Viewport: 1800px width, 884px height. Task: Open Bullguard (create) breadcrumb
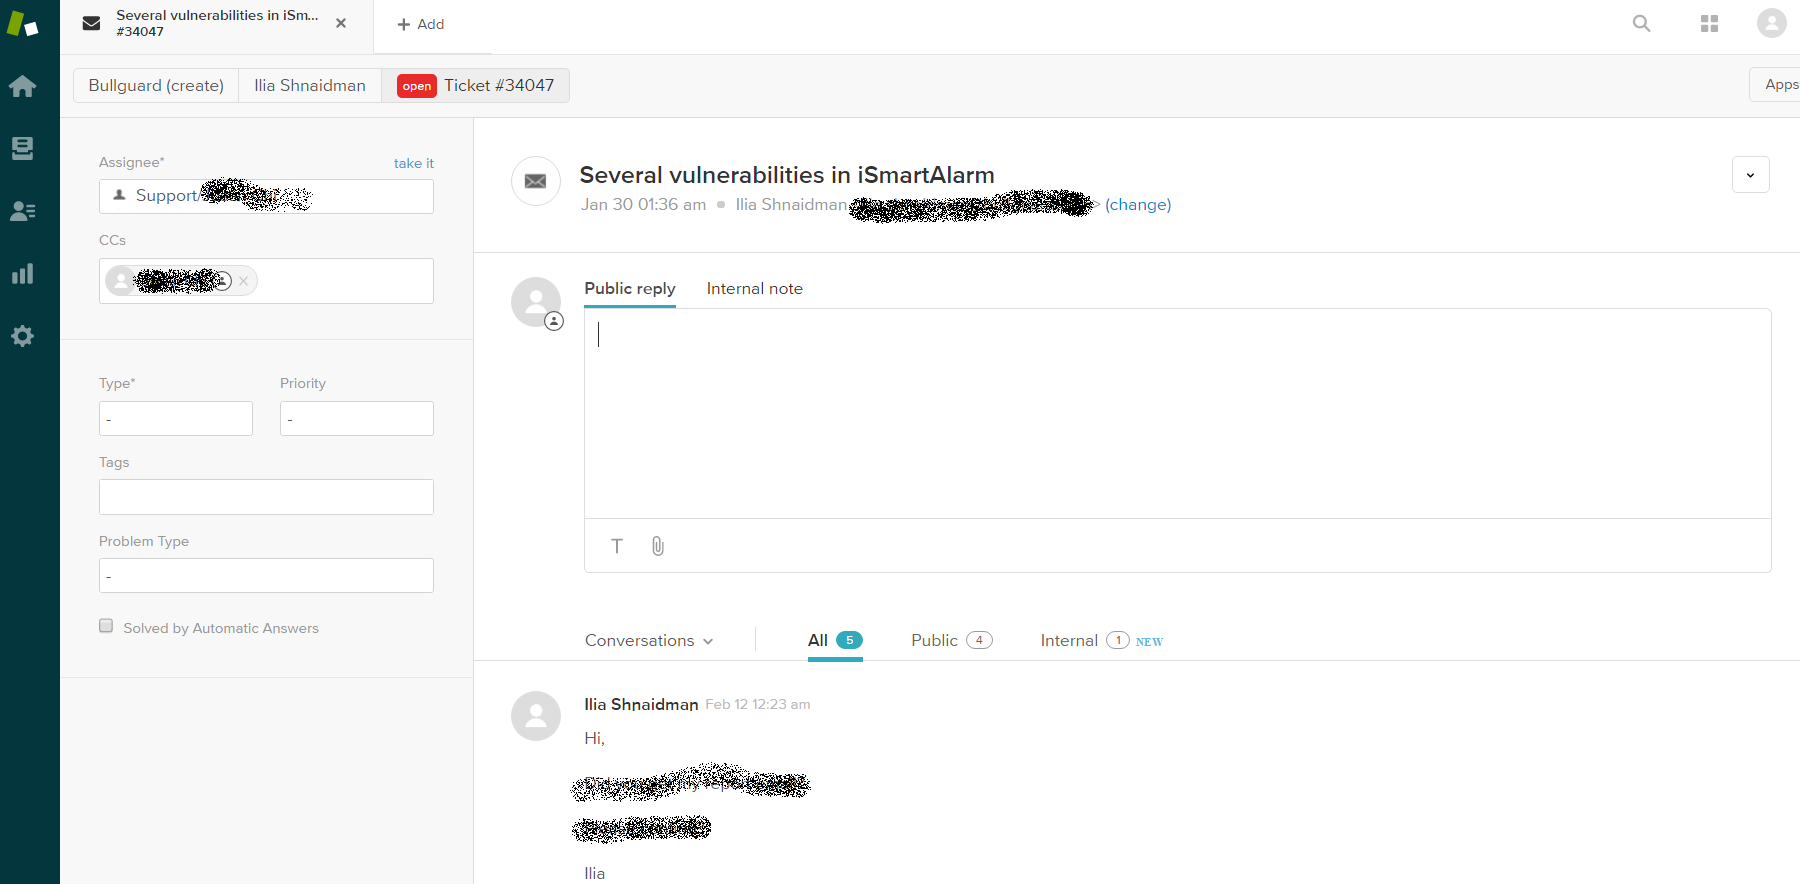coord(156,85)
